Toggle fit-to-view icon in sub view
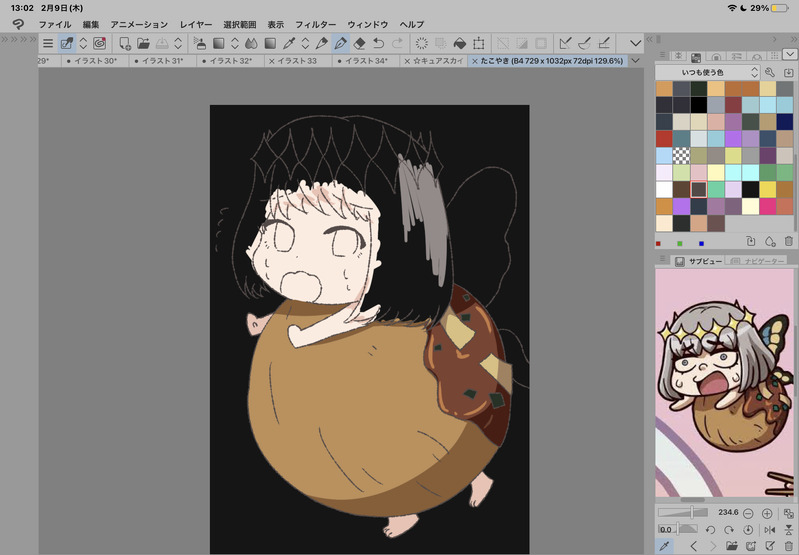 click(789, 513)
